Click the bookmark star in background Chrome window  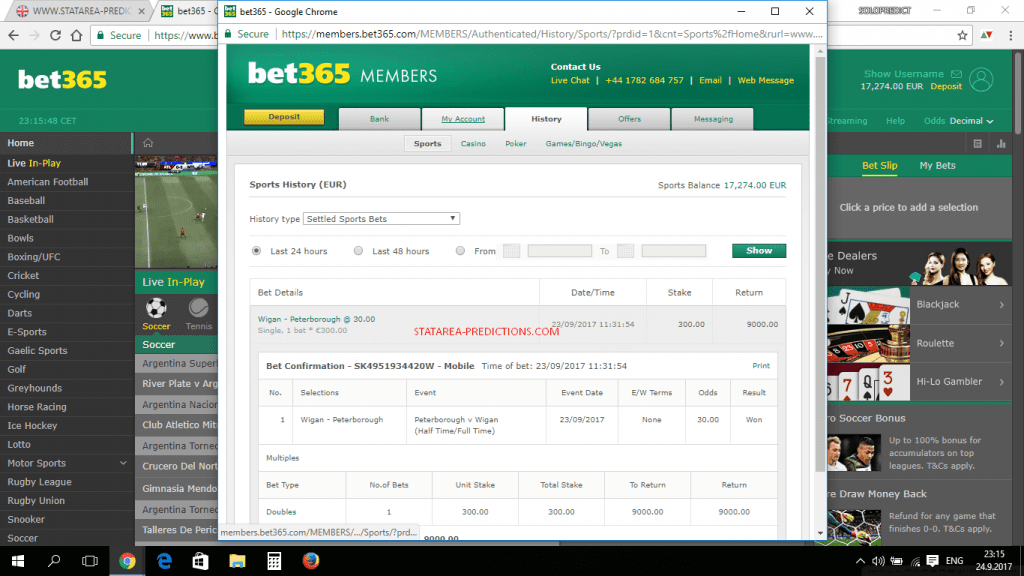tap(962, 35)
